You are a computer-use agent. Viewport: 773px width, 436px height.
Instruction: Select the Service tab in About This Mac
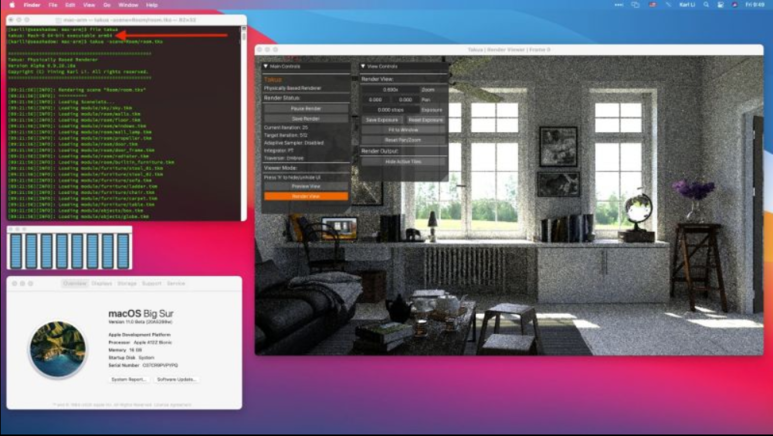pyautogui.click(x=176, y=284)
